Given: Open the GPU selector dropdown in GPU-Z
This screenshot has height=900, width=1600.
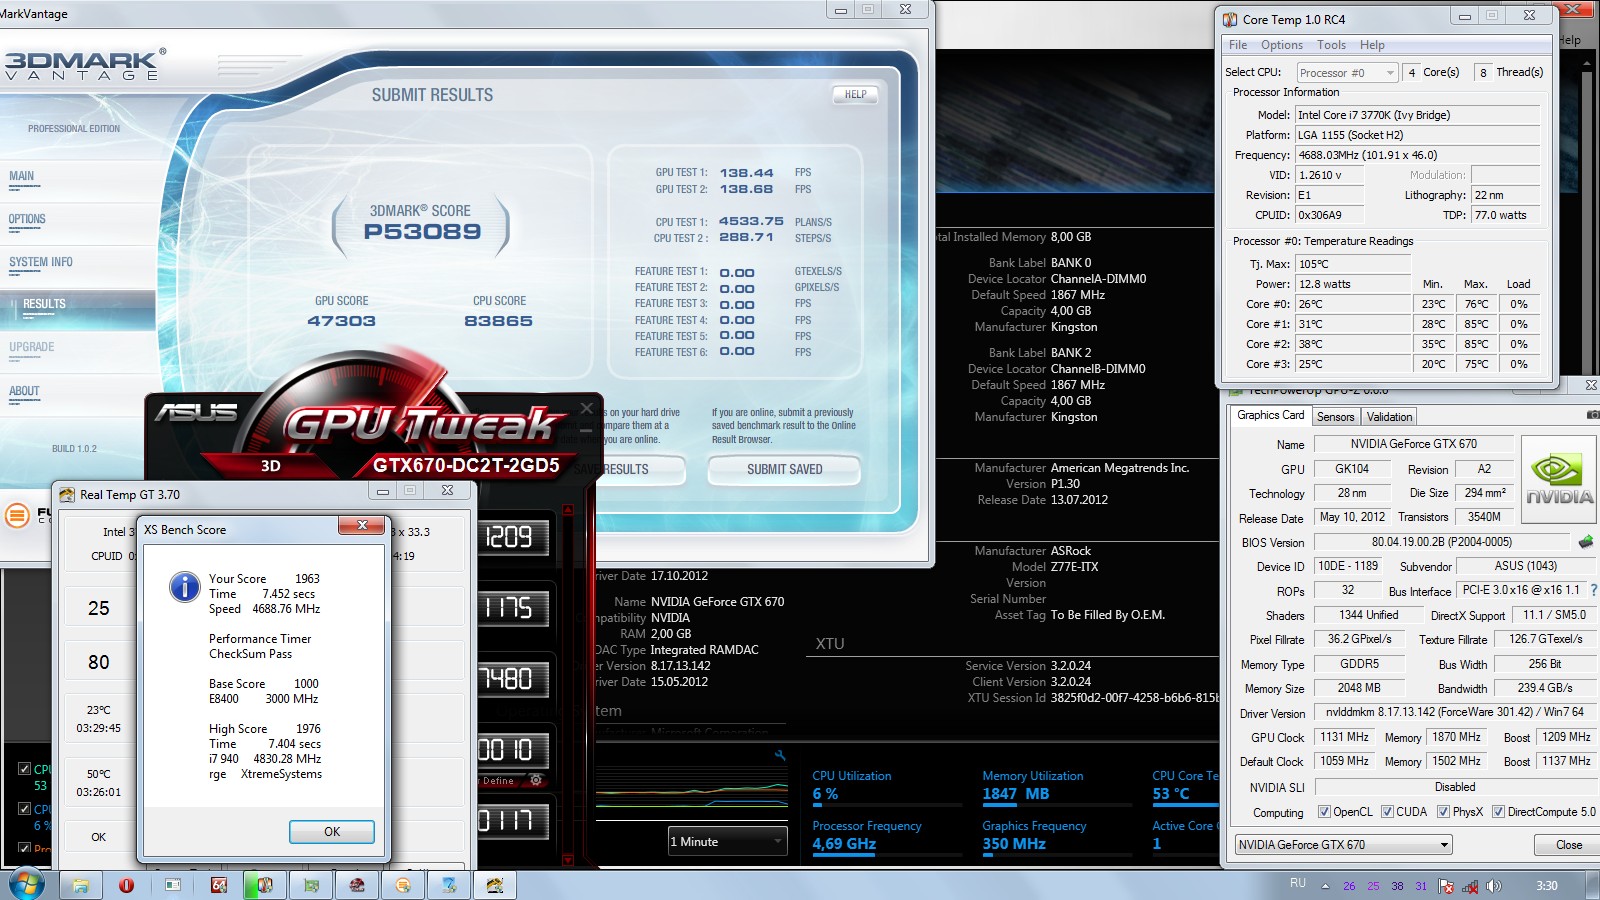Looking at the screenshot, I should (x=1343, y=845).
